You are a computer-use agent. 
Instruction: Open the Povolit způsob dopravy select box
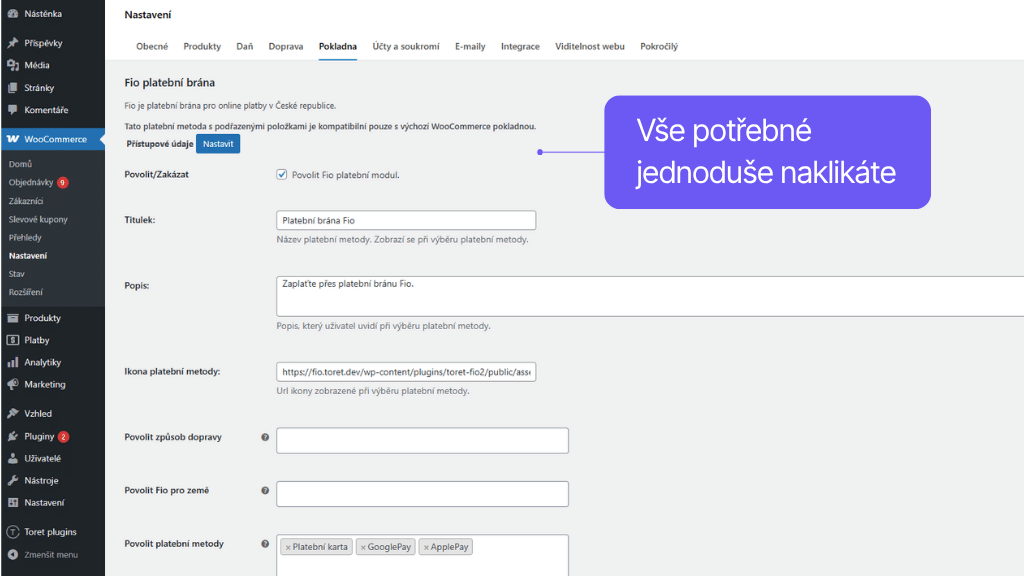click(x=422, y=441)
